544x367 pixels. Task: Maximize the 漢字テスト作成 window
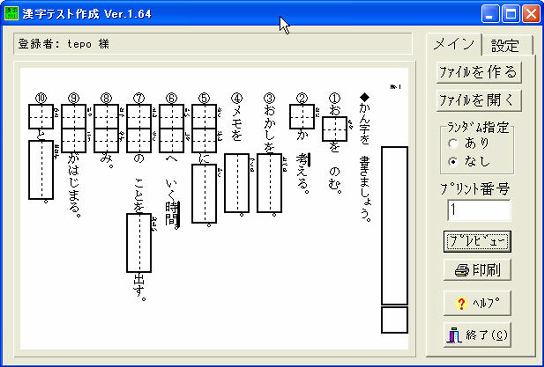pyautogui.click(x=511, y=14)
